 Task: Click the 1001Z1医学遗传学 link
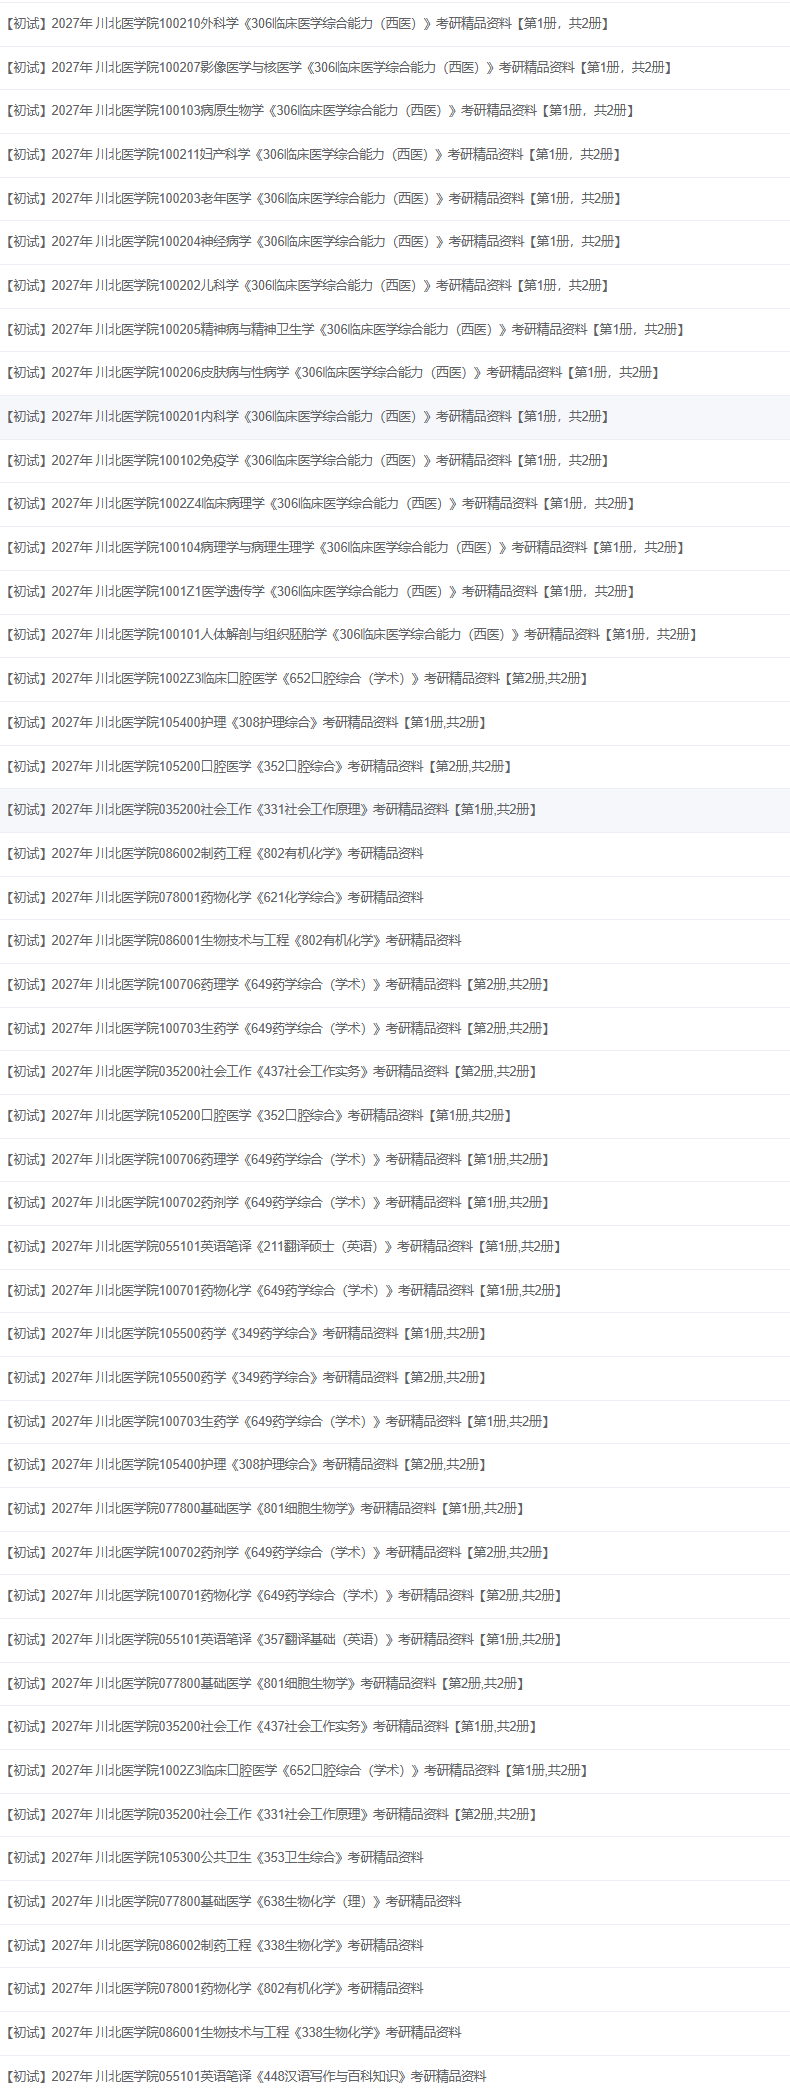coord(319,591)
